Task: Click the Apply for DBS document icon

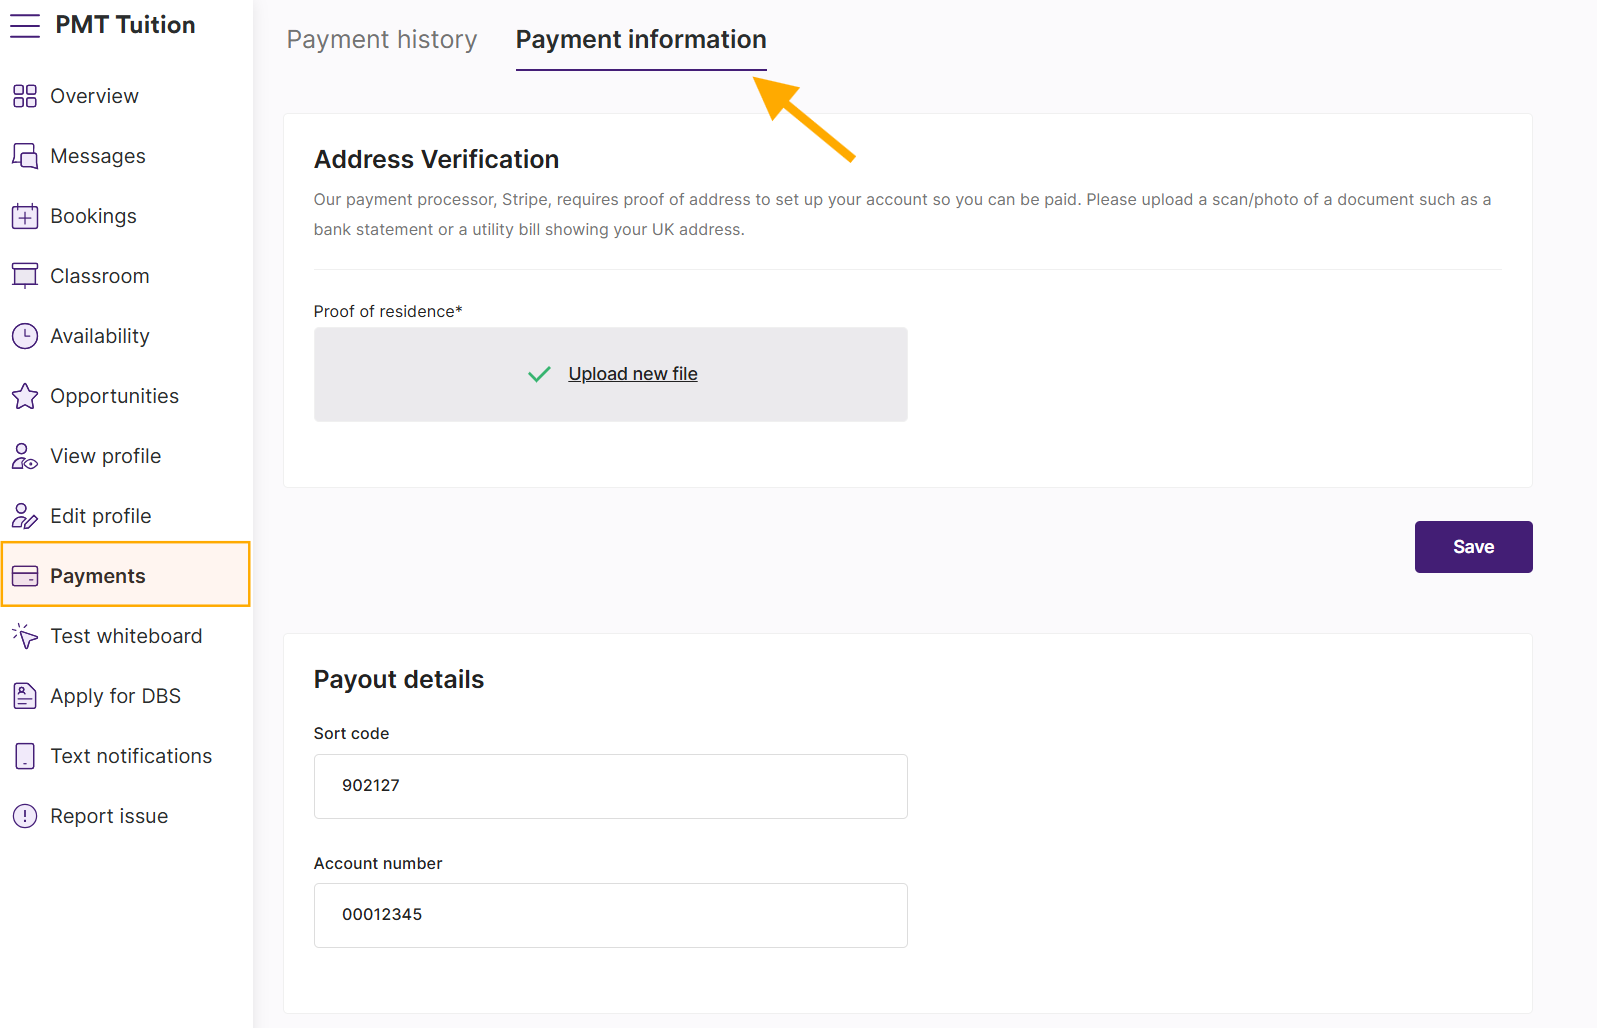Action: pyautogui.click(x=25, y=696)
